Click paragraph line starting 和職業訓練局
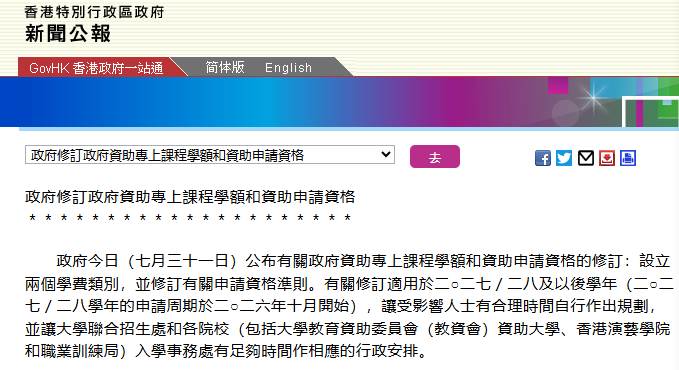Screen dimensions: 679x370 (226, 351)
